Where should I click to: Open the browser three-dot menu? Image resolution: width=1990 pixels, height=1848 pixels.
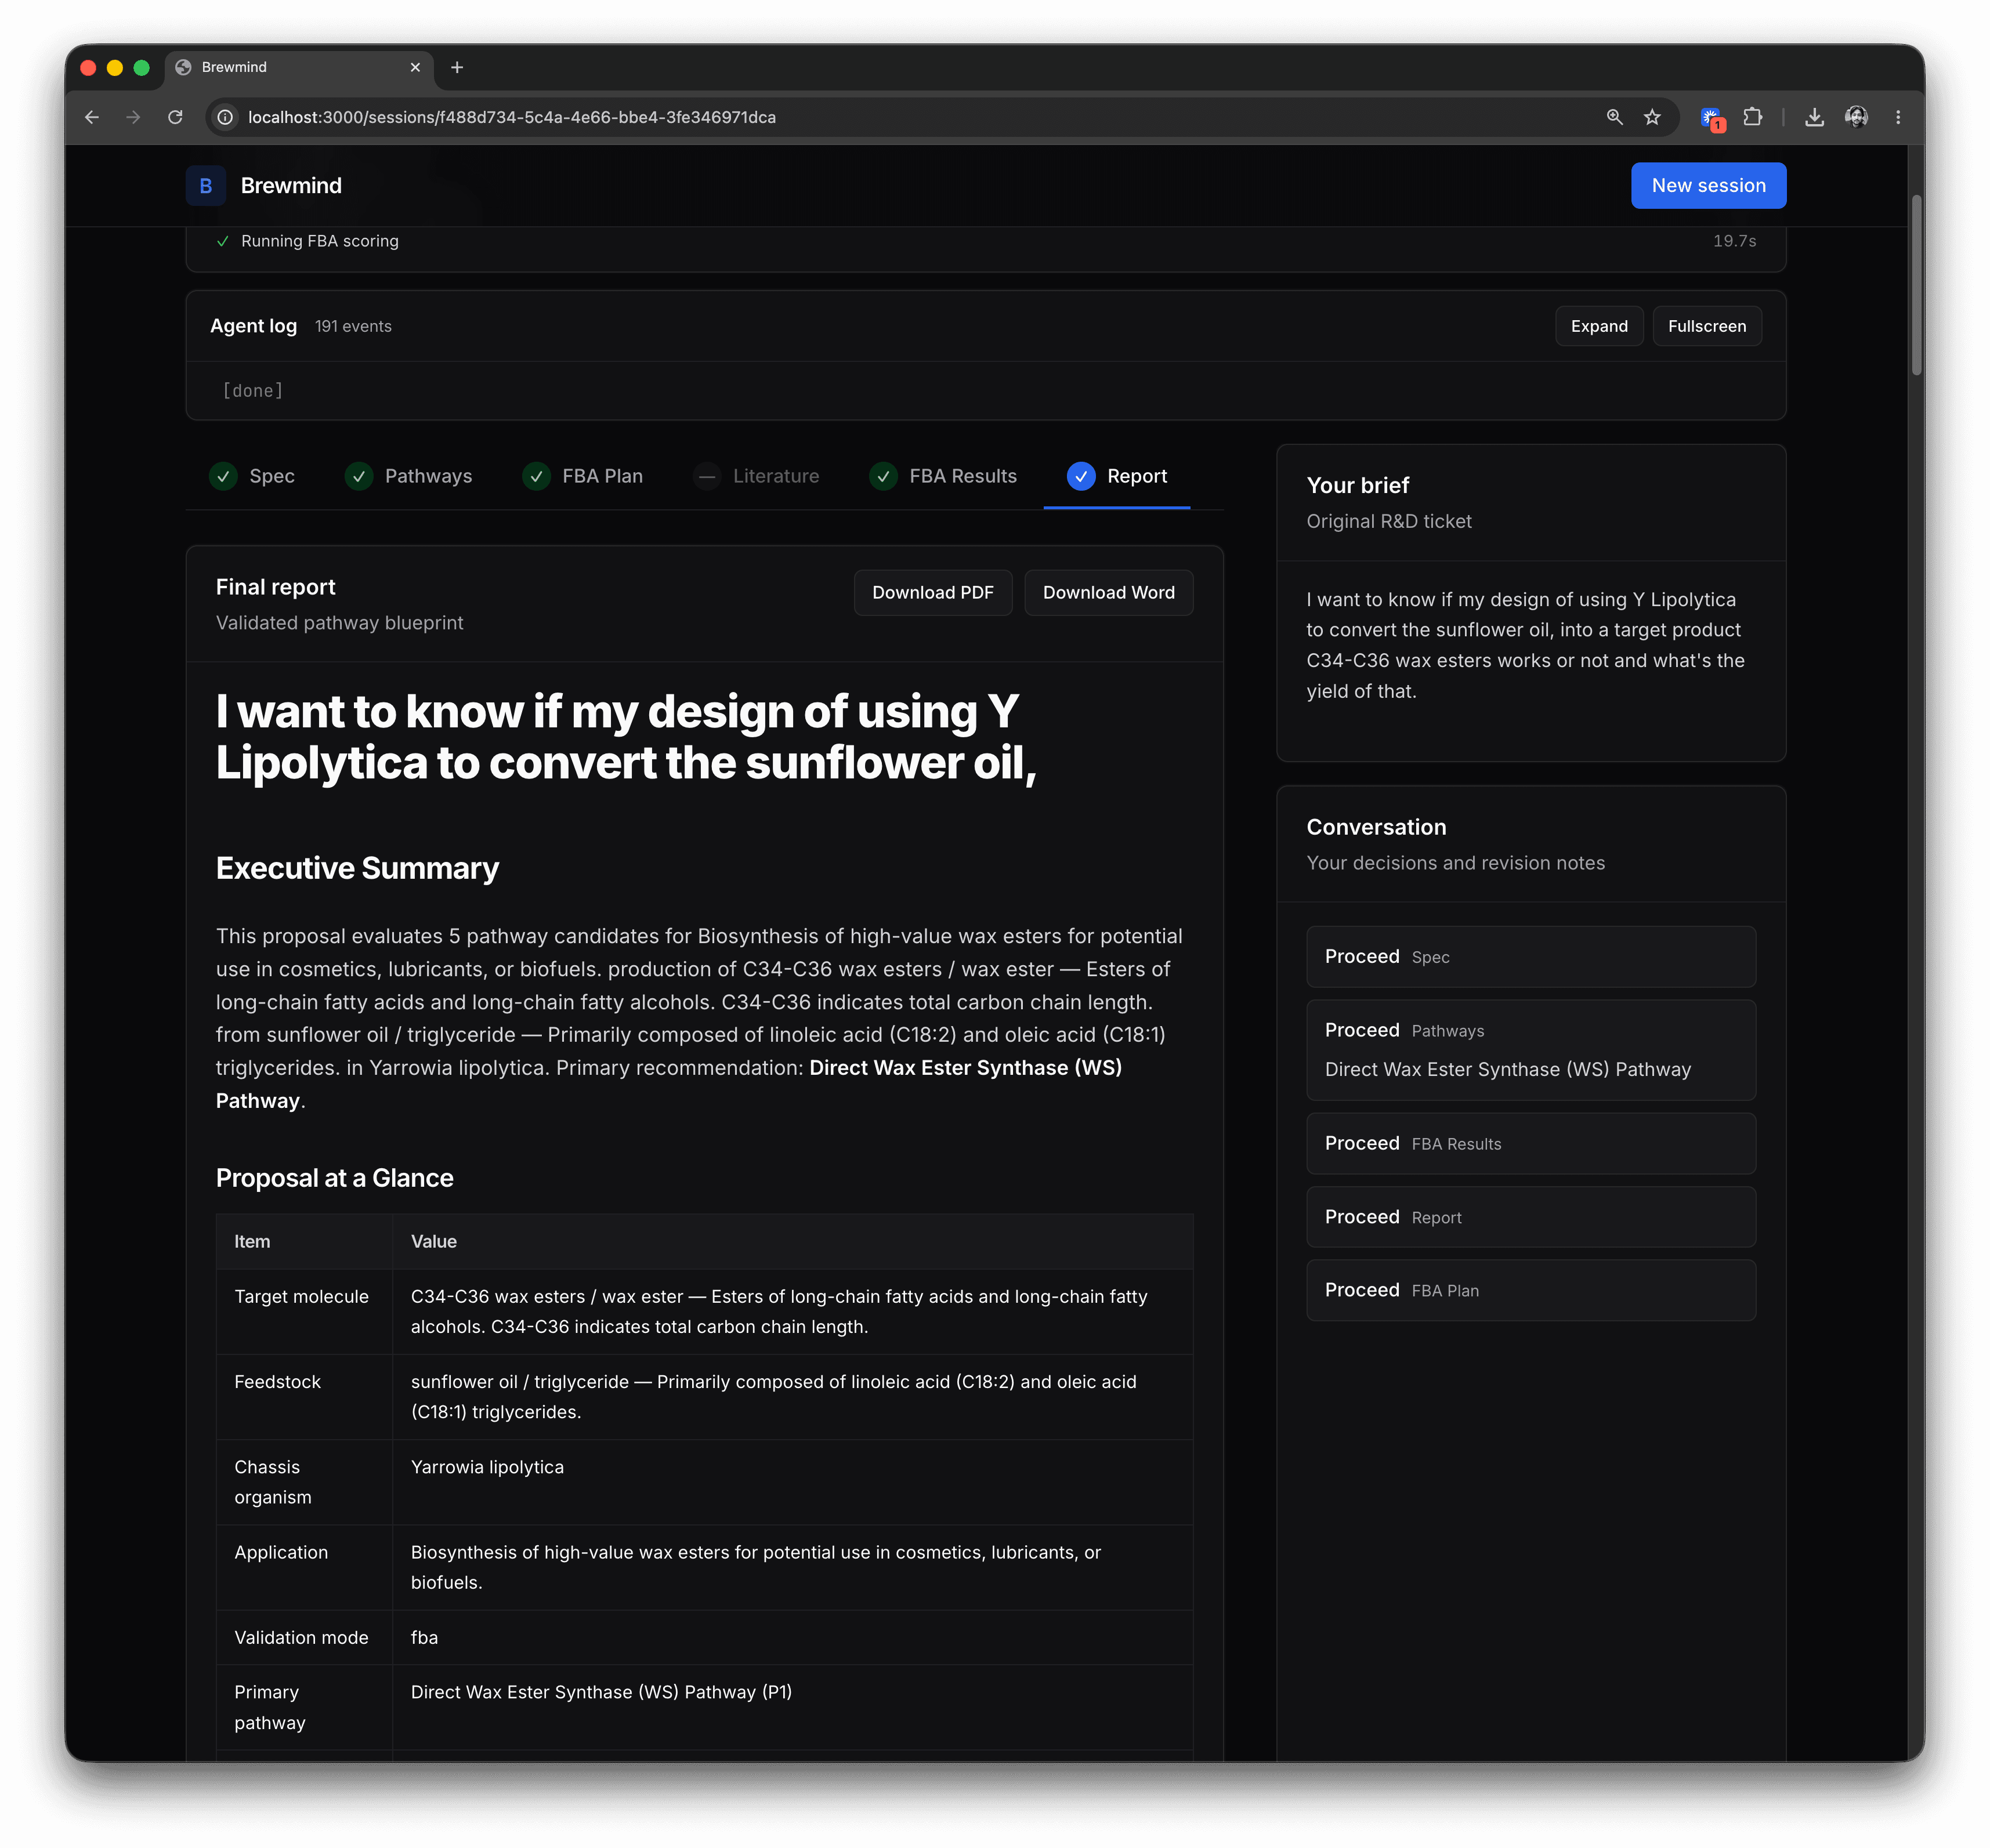pyautogui.click(x=1897, y=117)
